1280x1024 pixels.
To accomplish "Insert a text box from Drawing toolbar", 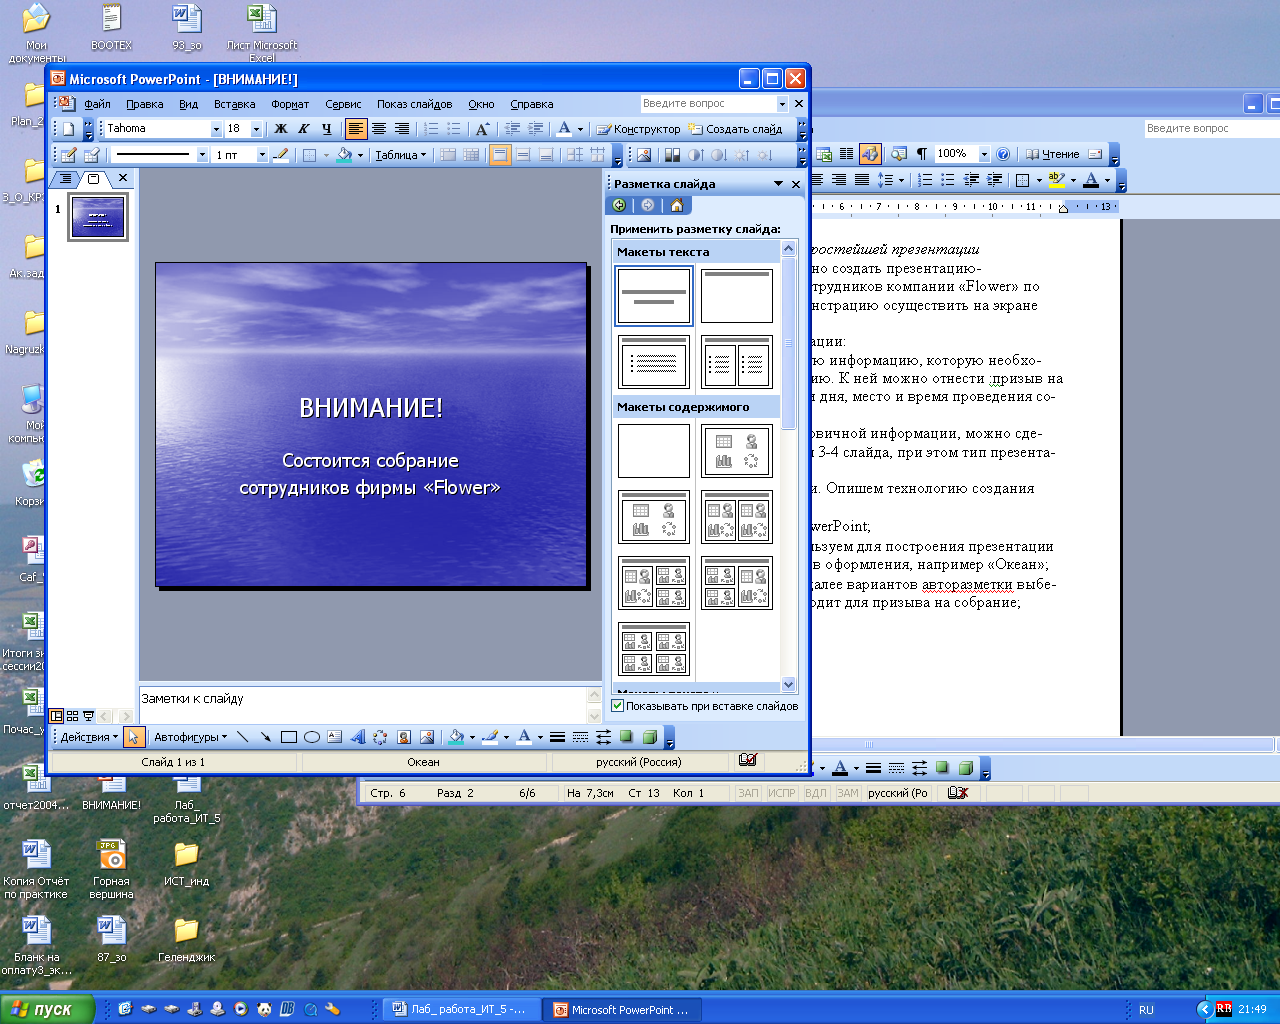I will pyautogui.click(x=335, y=737).
